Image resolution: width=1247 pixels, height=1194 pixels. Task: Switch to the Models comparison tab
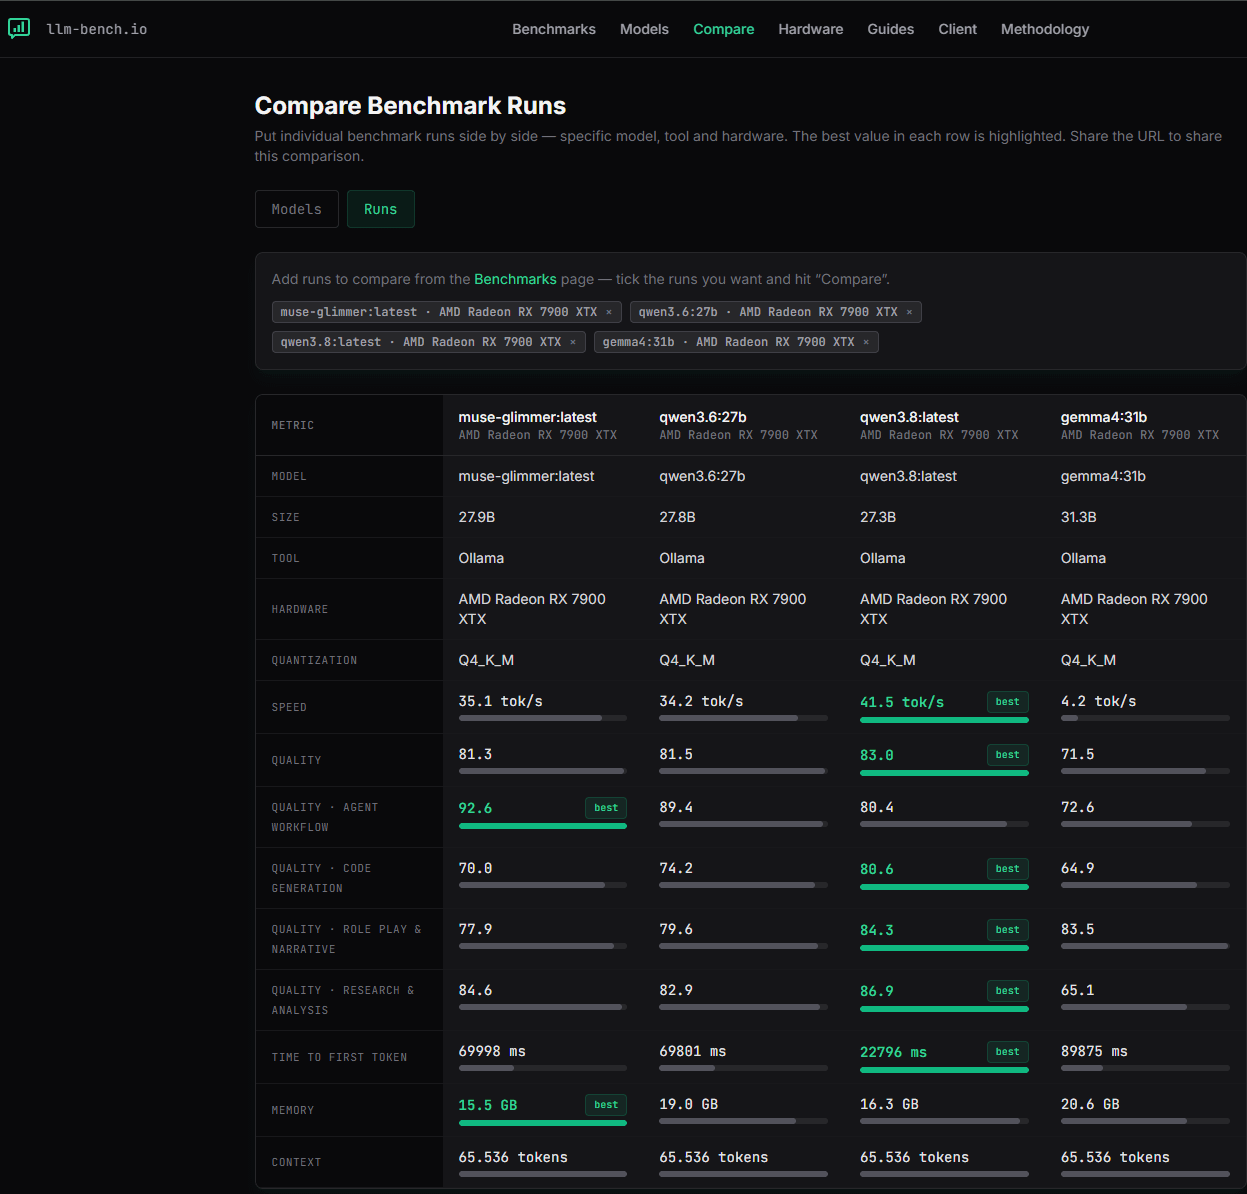click(297, 209)
